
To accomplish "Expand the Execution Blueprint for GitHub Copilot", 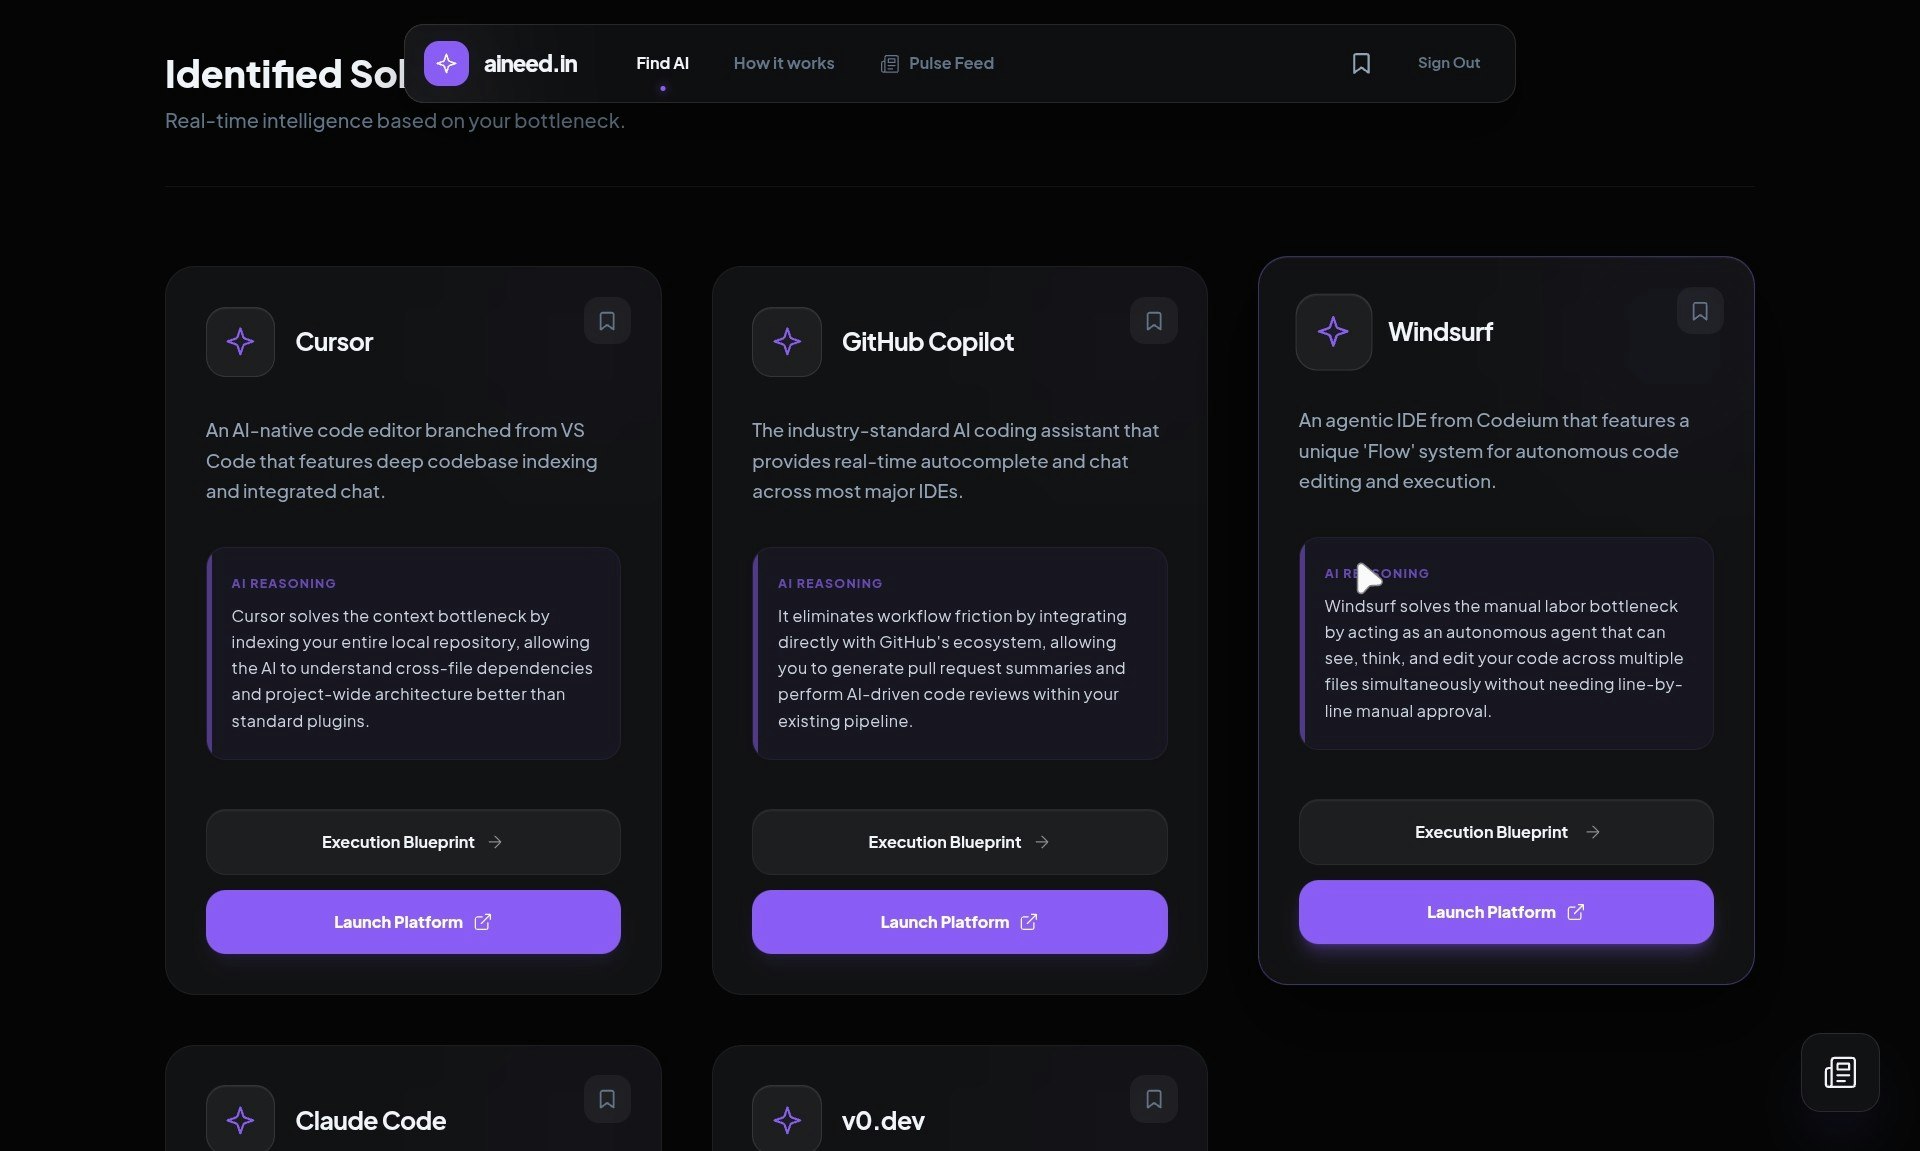I will (x=959, y=841).
